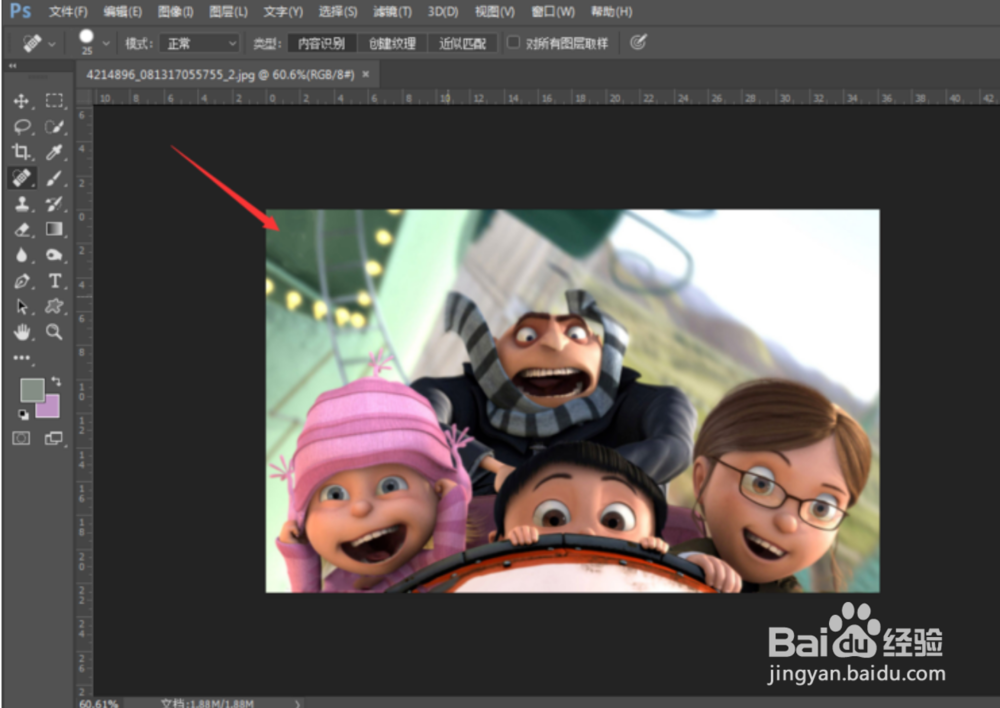Open the 3D menu
This screenshot has width=1000, height=708.
click(443, 11)
